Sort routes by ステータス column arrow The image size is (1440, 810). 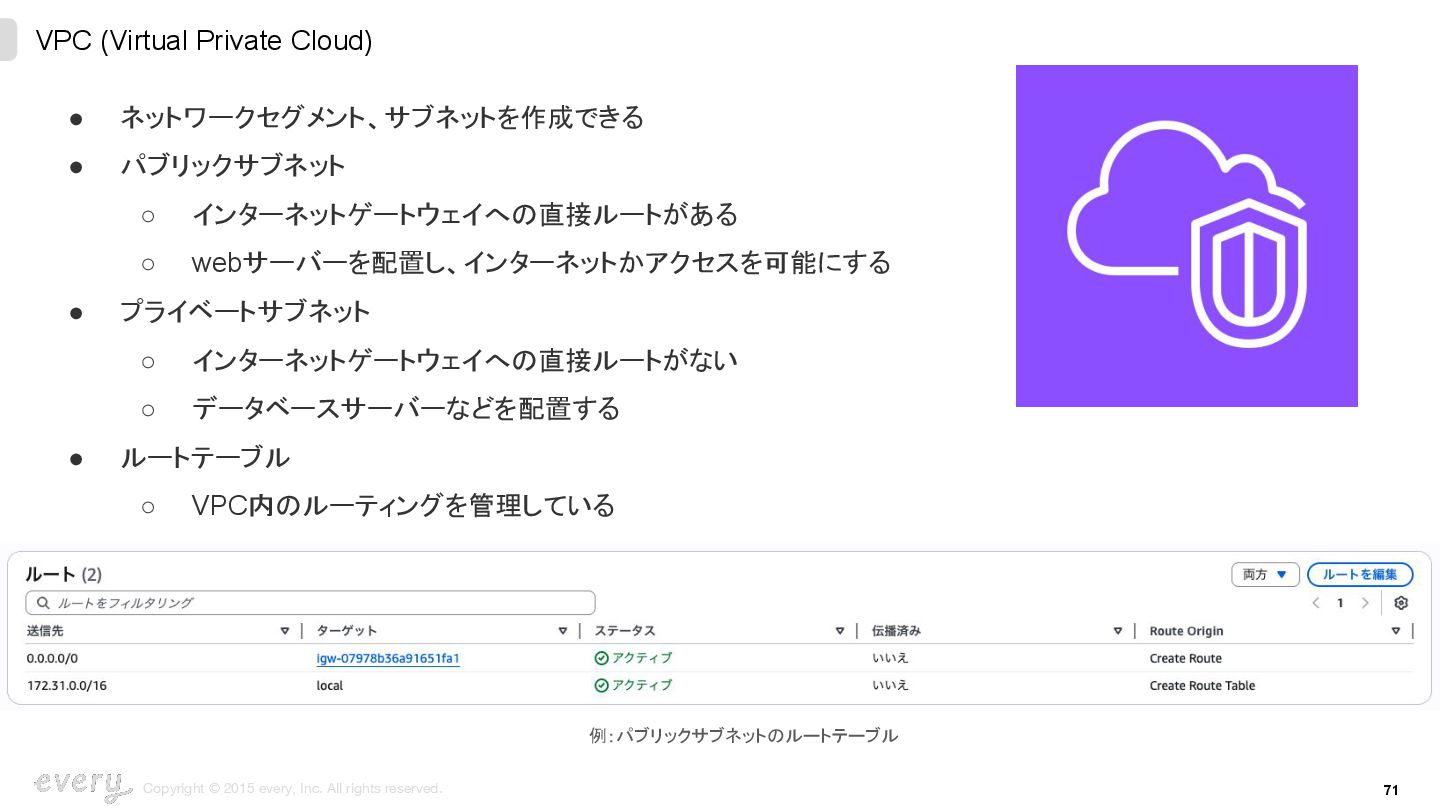pos(840,631)
